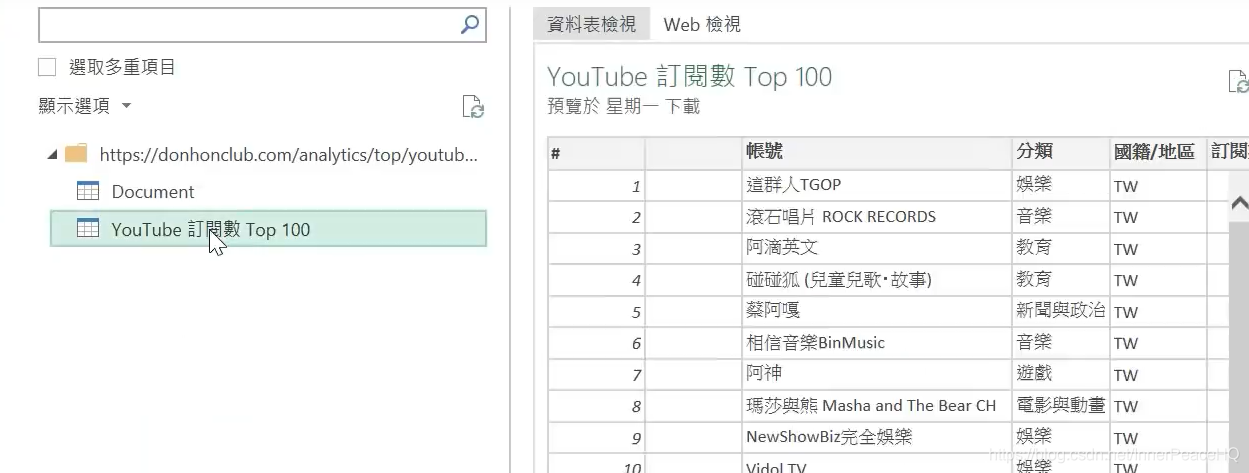Click row number 9 cell

click(596, 437)
